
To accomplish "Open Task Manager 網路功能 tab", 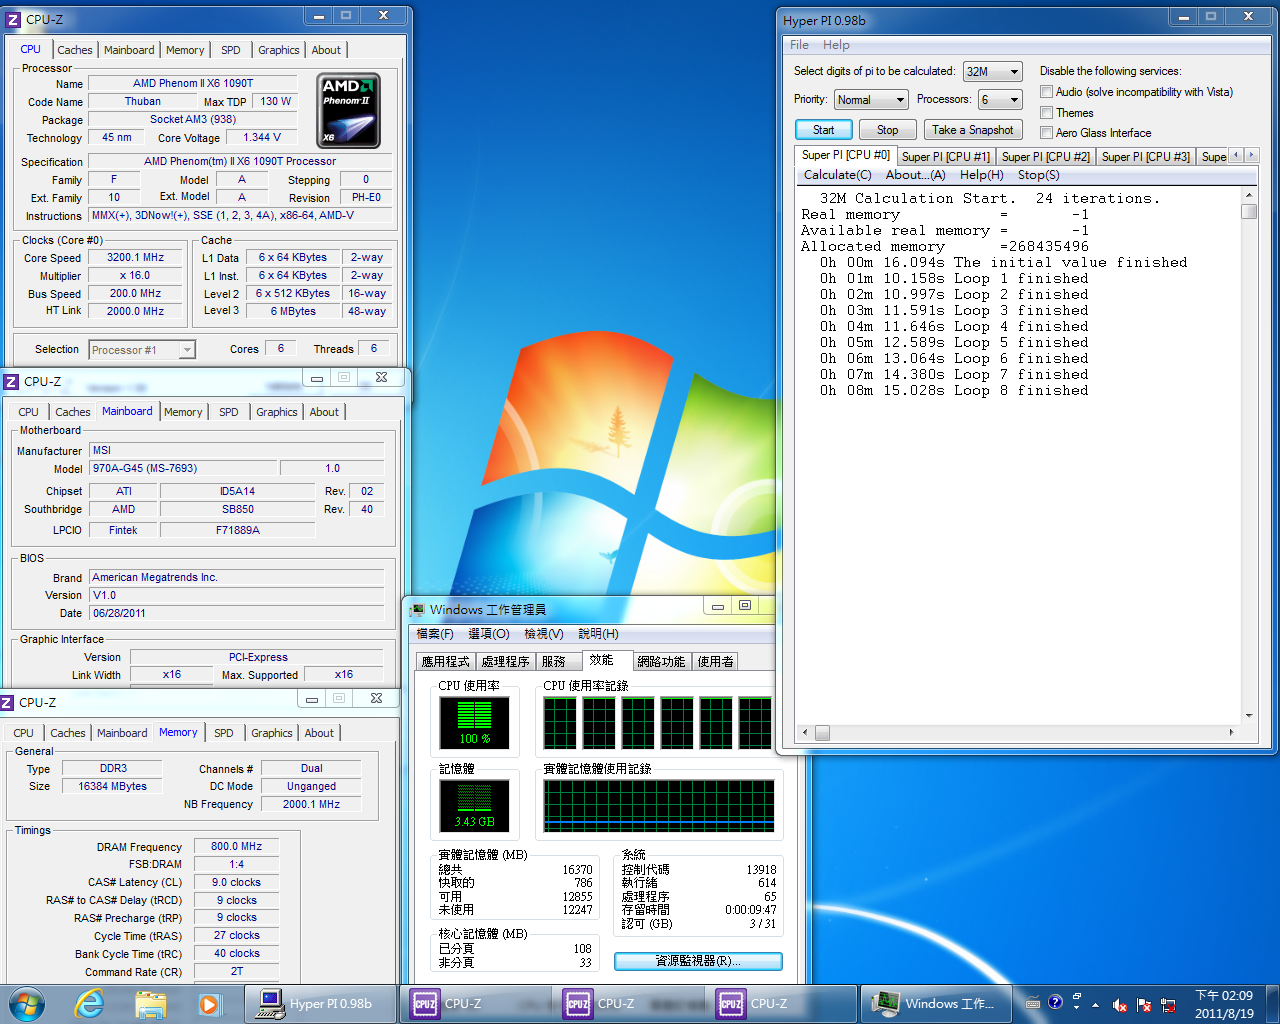I will 661,662.
